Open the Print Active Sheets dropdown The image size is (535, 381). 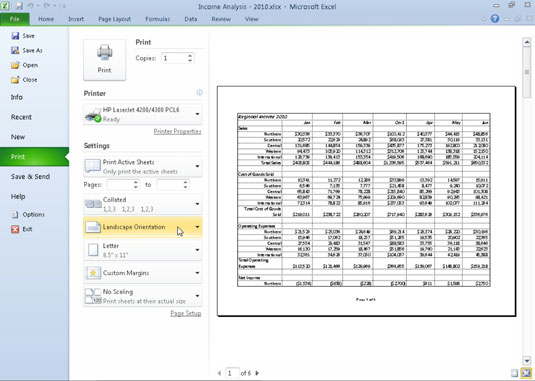(x=143, y=166)
